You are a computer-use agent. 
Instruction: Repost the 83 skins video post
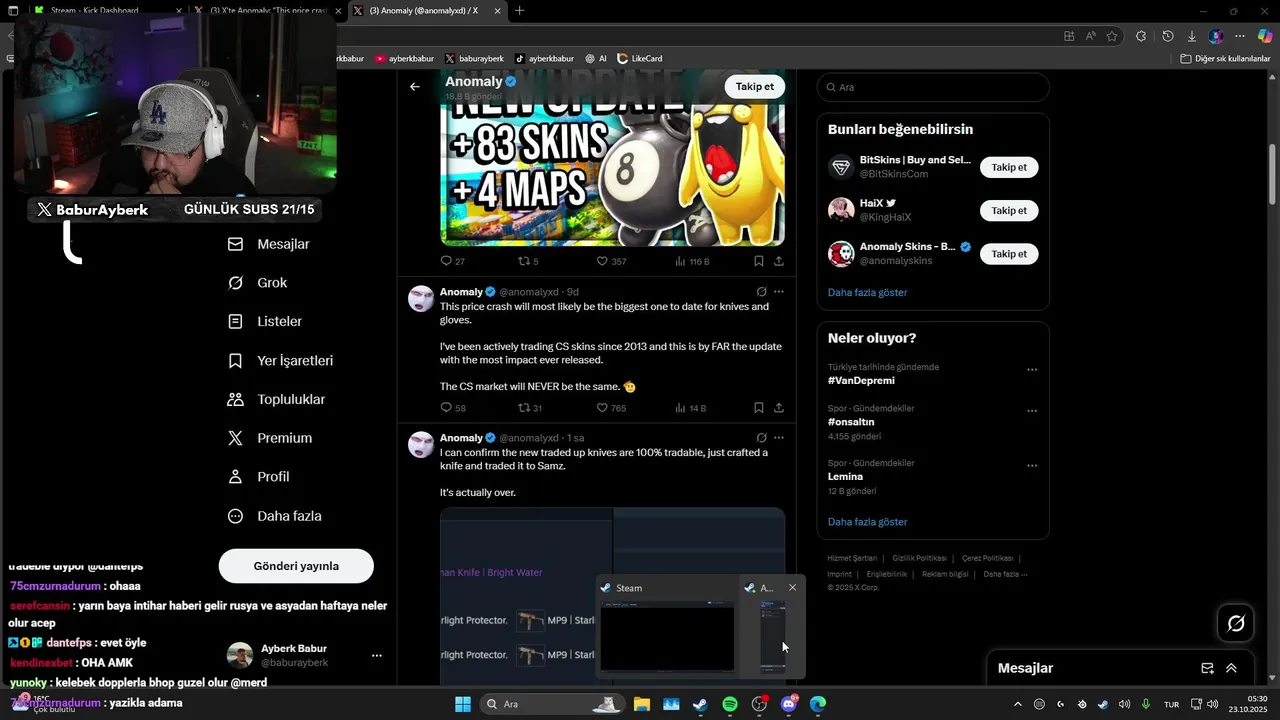click(x=528, y=261)
